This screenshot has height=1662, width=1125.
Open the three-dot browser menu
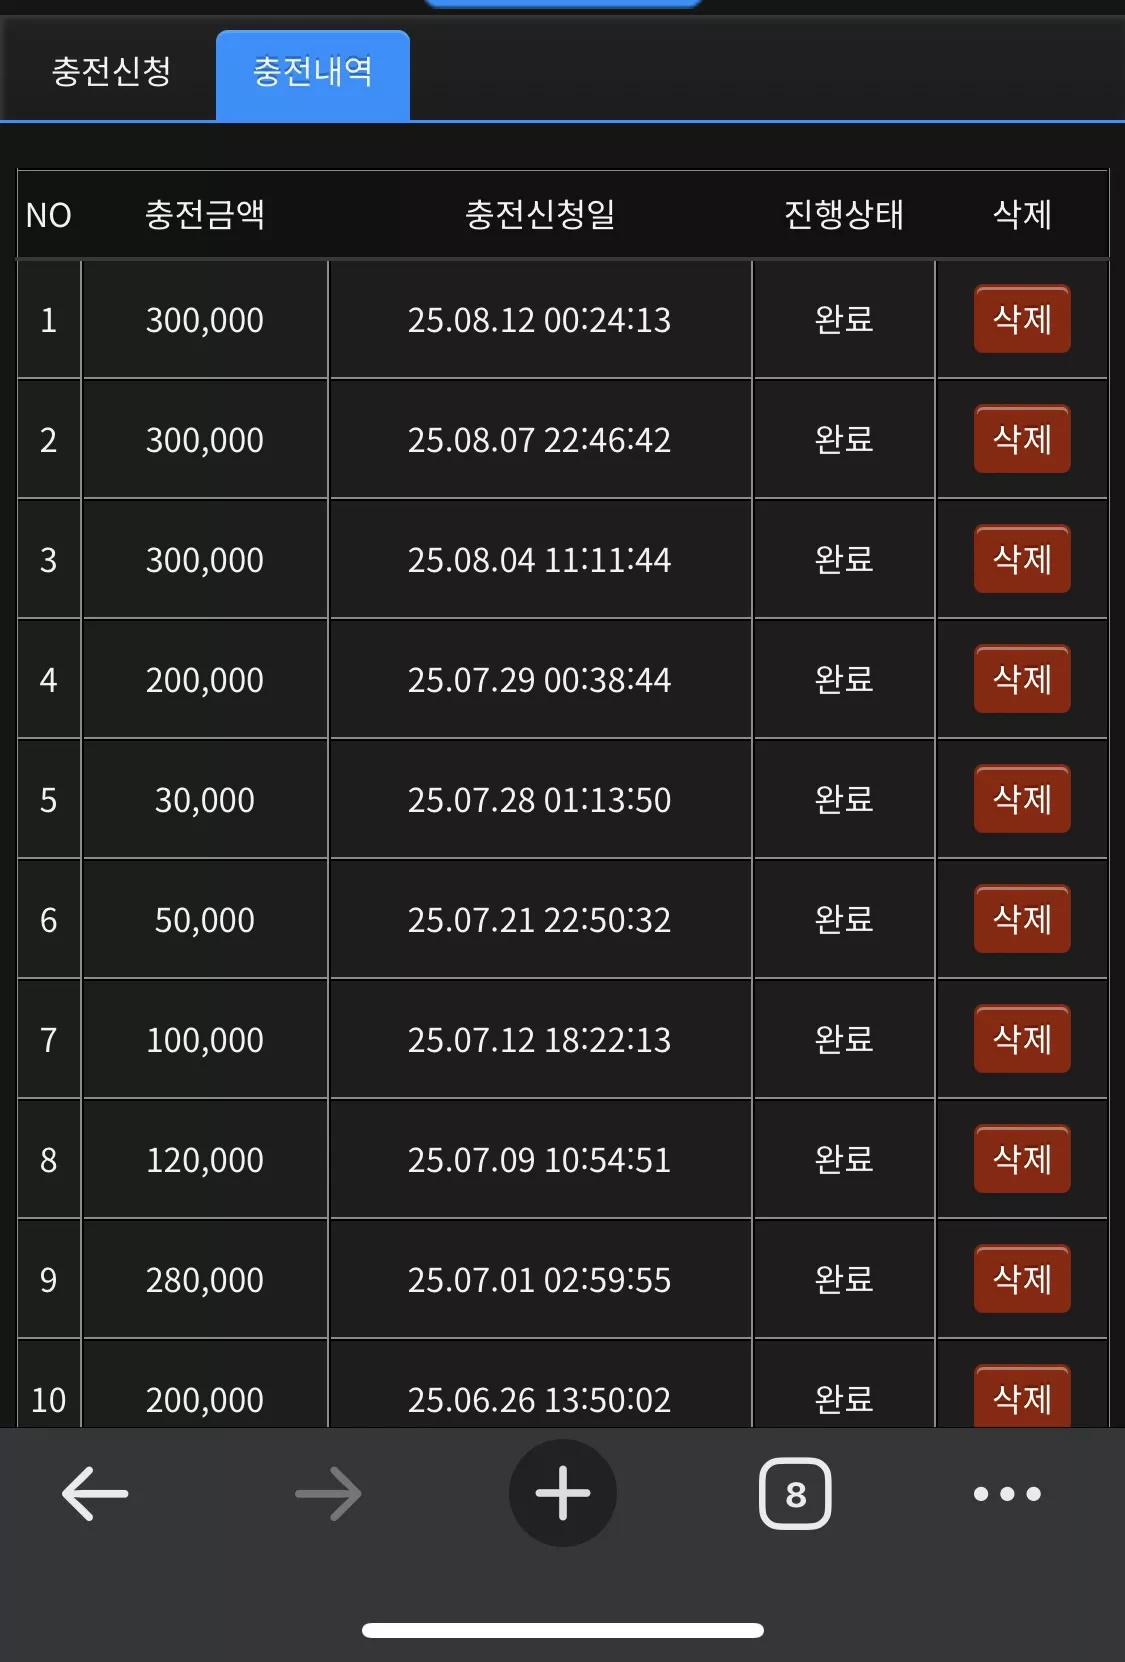pyautogui.click(x=1007, y=1494)
